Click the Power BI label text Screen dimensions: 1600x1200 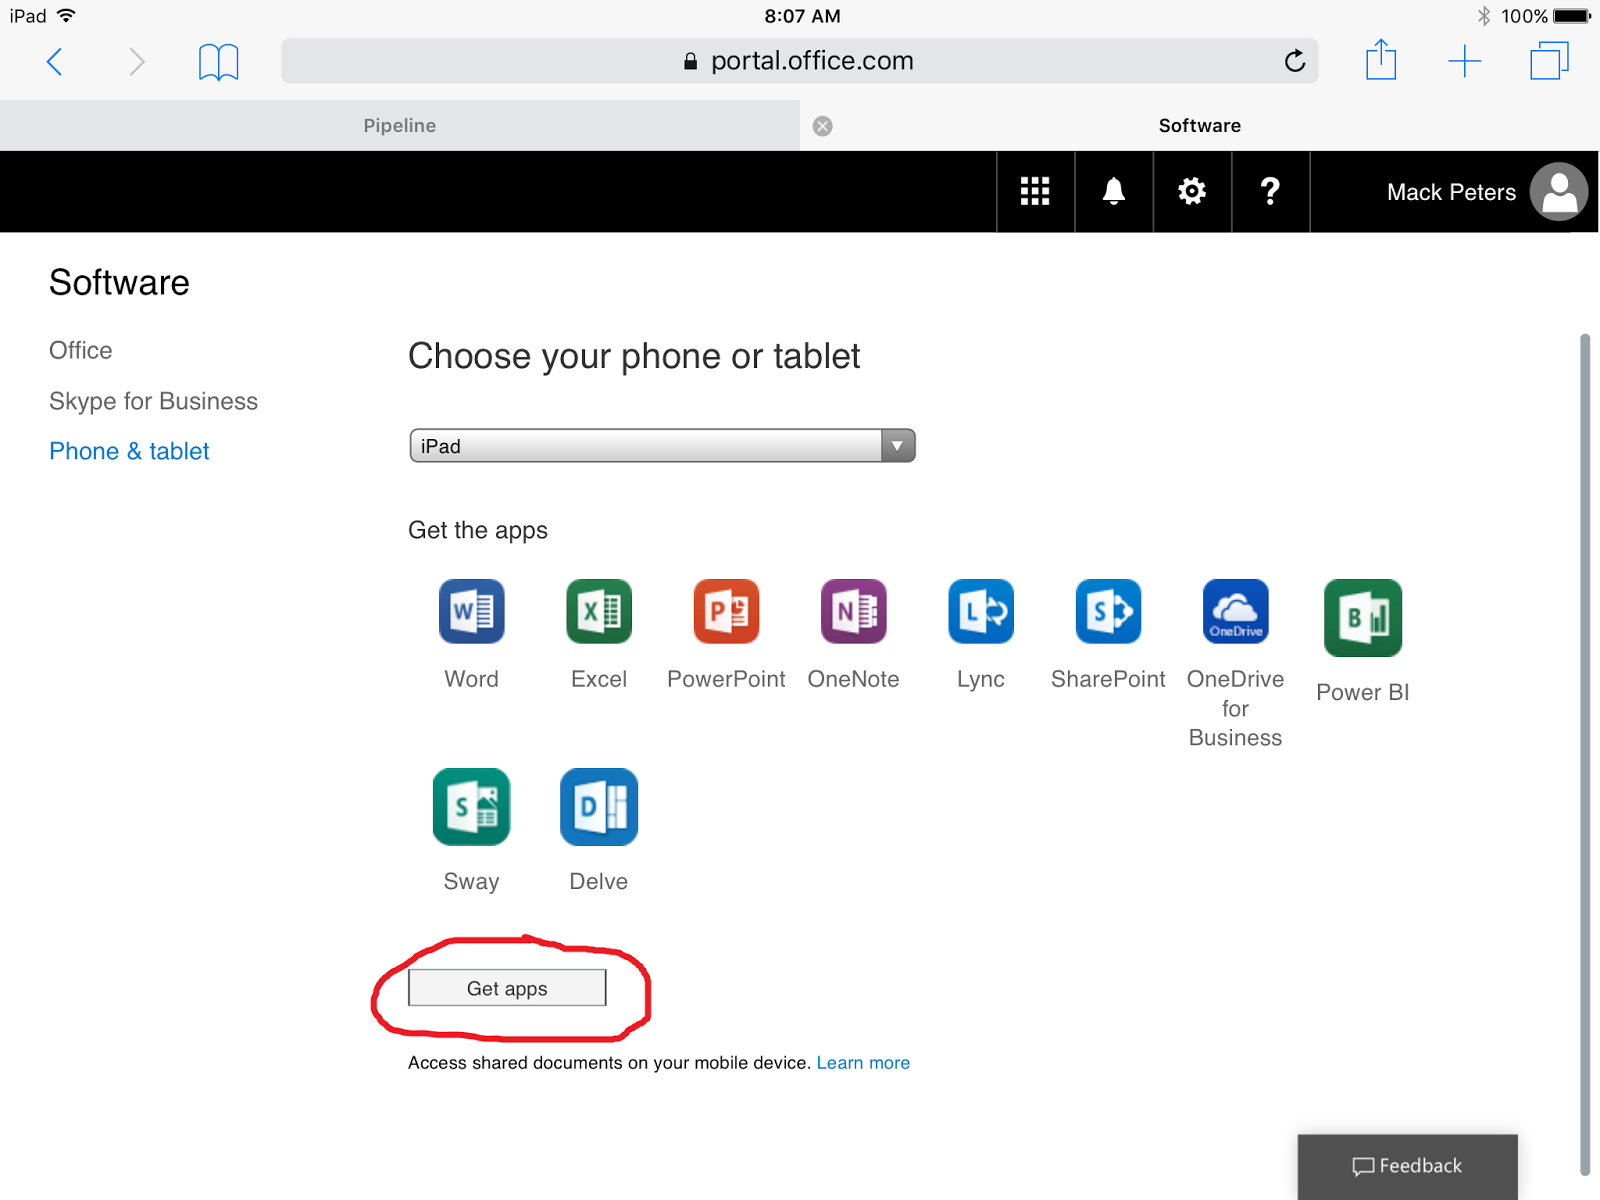pyautogui.click(x=1363, y=692)
